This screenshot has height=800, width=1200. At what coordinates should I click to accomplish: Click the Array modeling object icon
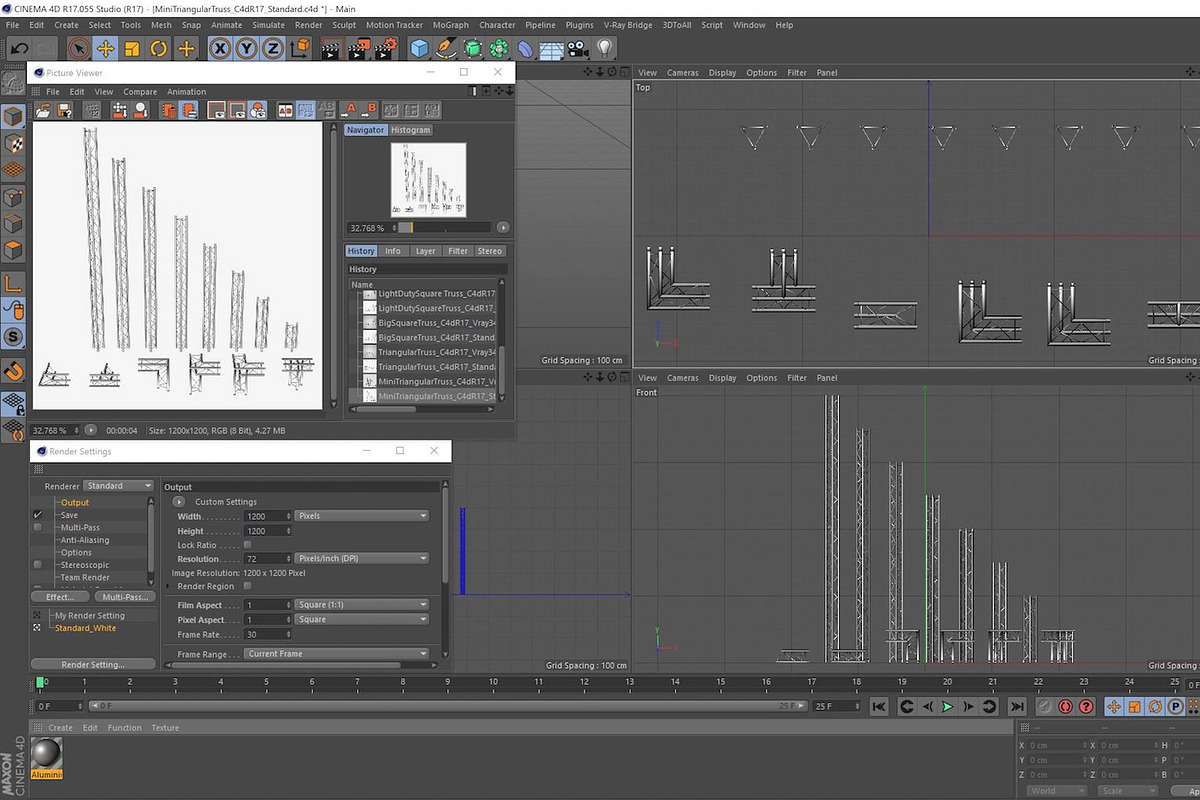pos(499,48)
